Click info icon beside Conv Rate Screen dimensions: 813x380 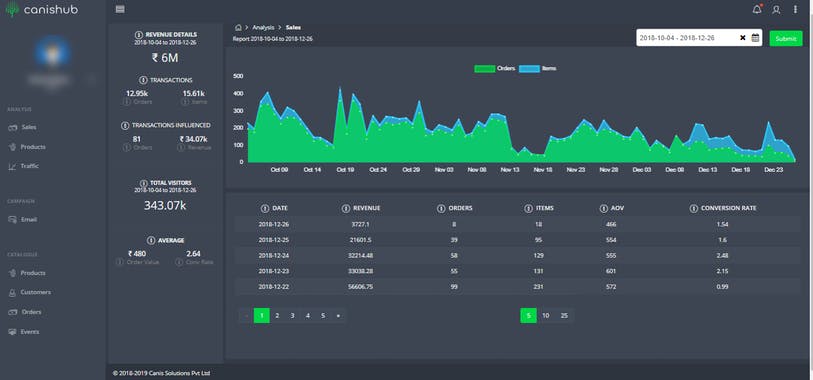[x=179, y=262]
